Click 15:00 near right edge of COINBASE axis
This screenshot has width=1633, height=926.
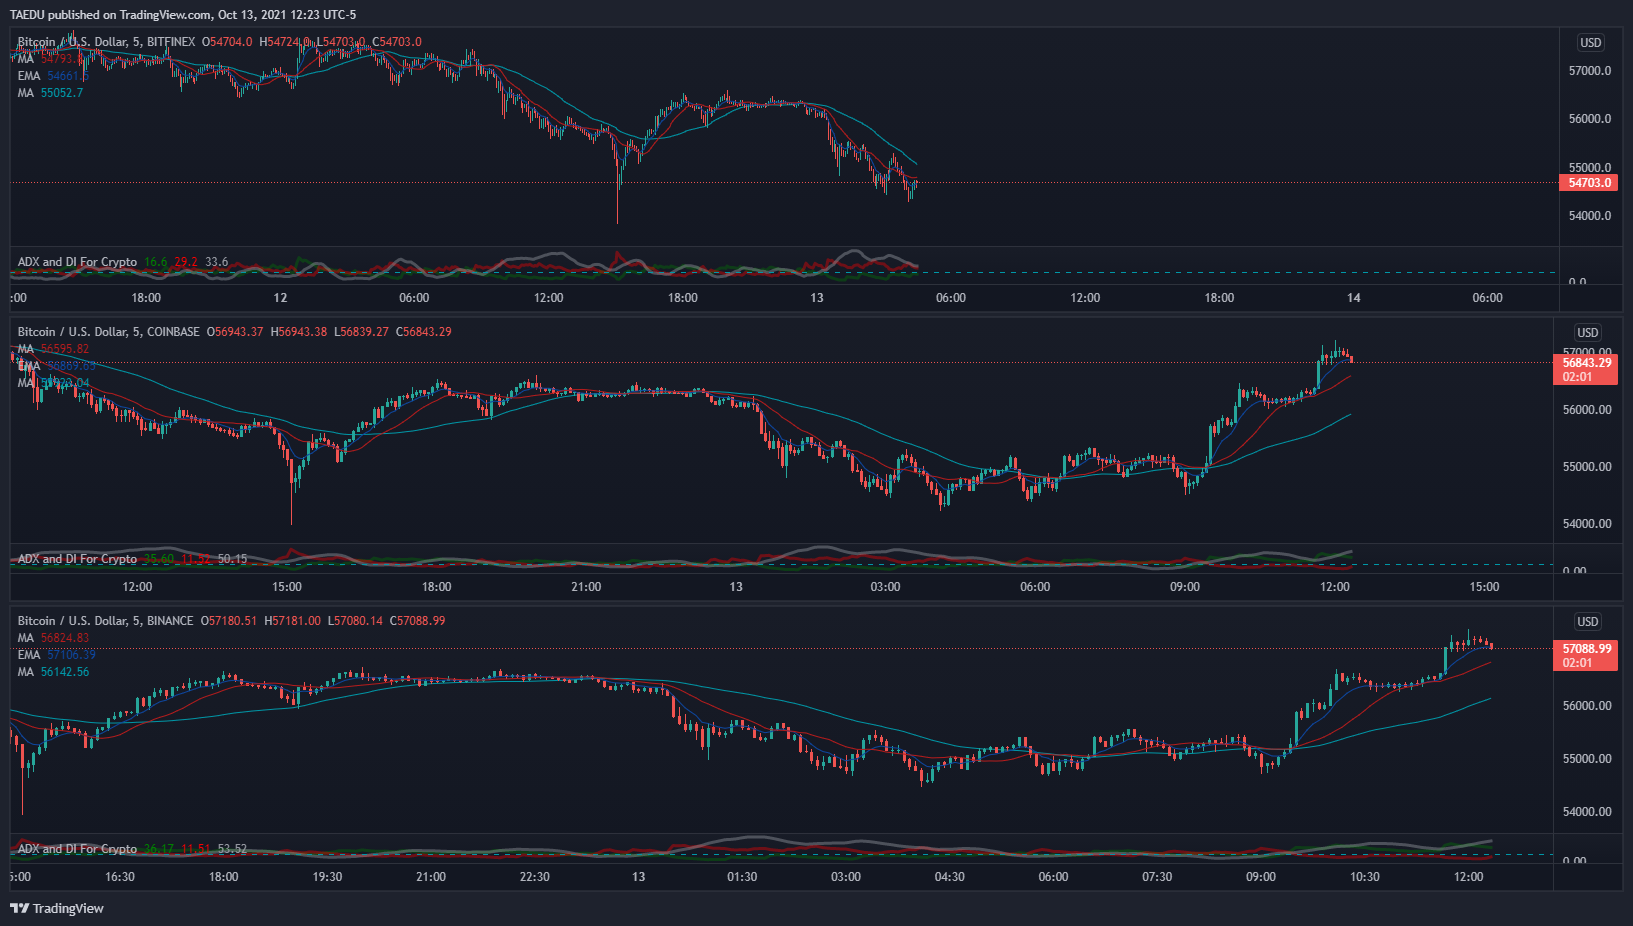pyautogui.click(x=1484, y=587)
